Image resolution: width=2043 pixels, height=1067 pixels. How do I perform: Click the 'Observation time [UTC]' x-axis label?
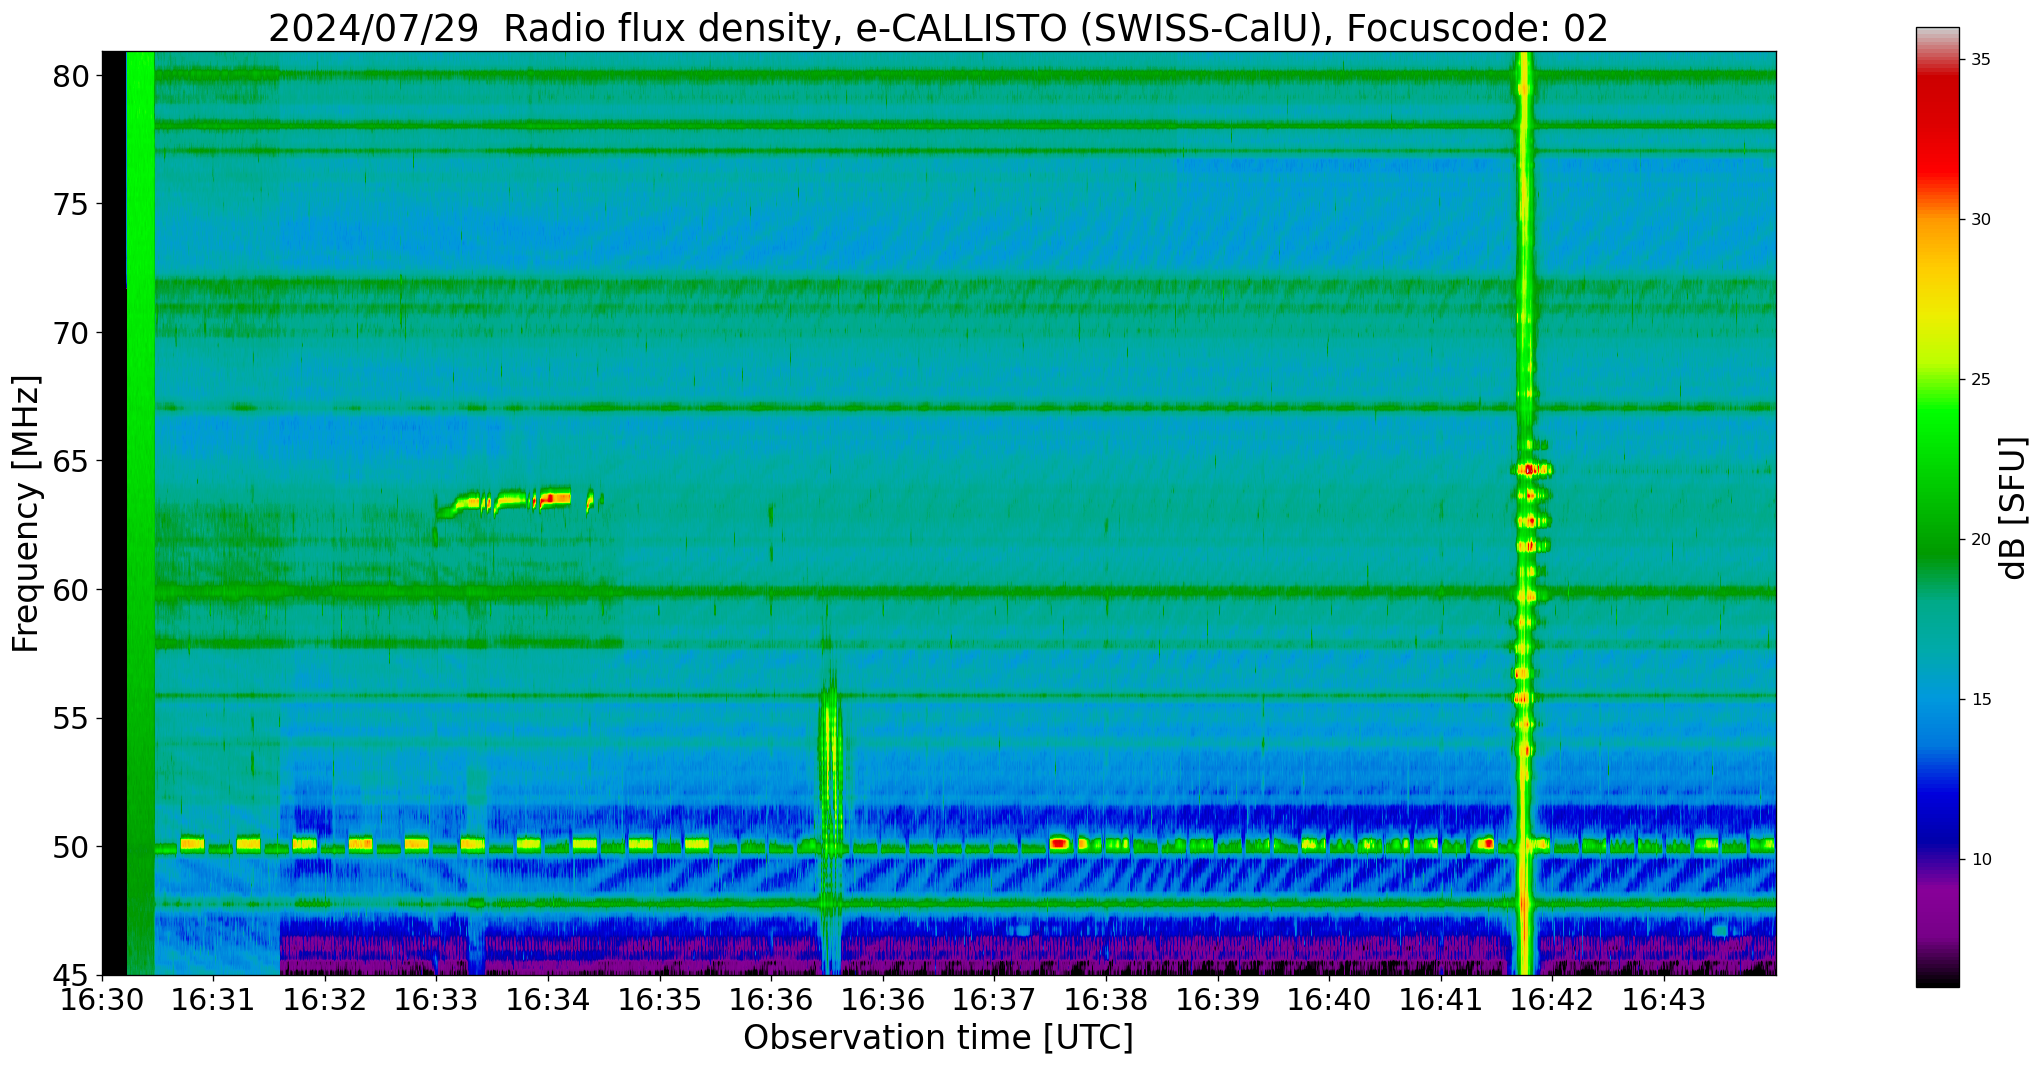click(938, 1037)
